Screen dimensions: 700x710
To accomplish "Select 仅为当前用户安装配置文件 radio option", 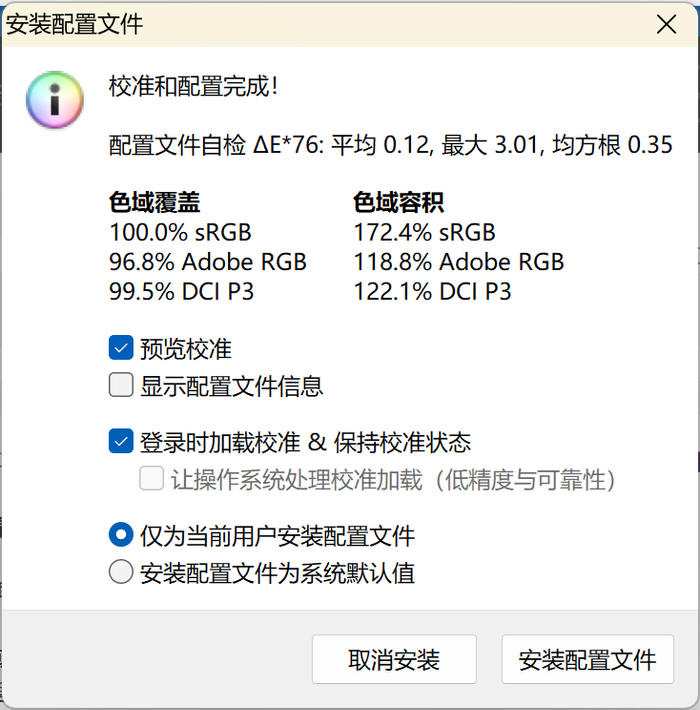I will [121, 535].
